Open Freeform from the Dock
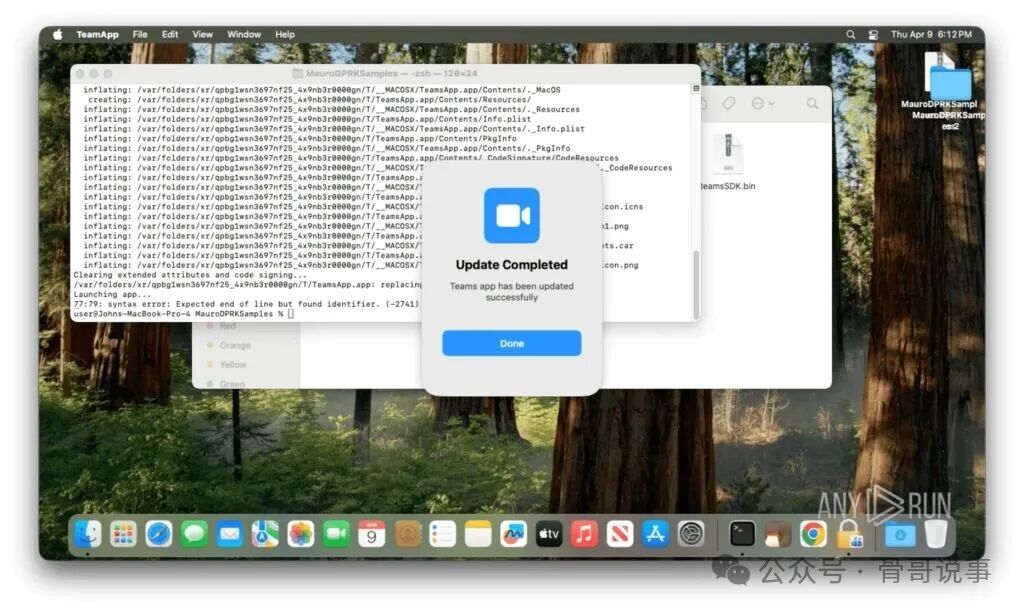This screenshot has width=1024, height=612. [x=513, y=534]
